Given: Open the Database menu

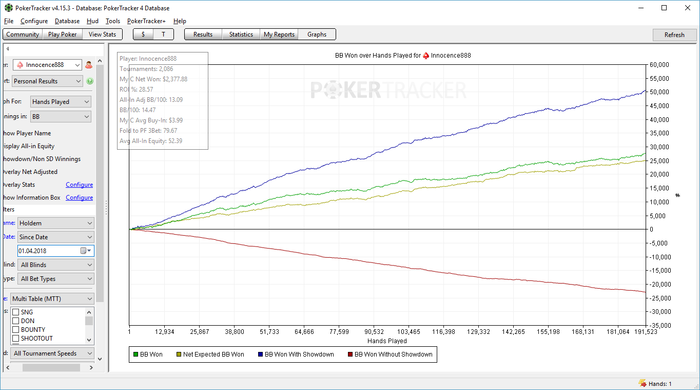Looking at the screenshot, I should 67,21.
